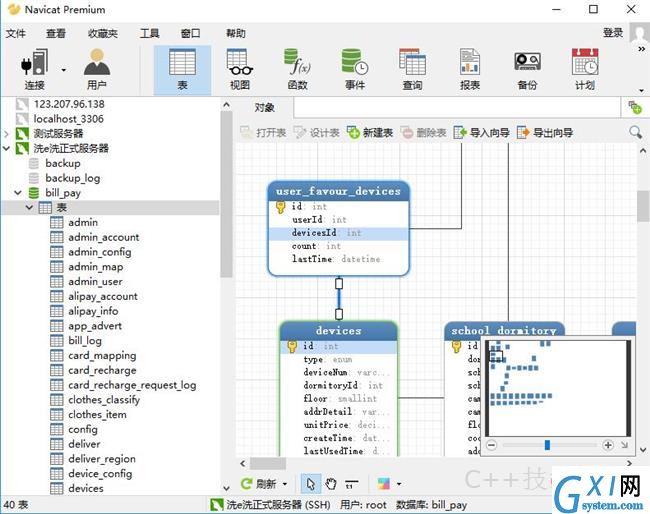Image resolution: width=650 pixels, height=514 pixels.
Task: Click the navigator overview thumbnail
Action: click(558, 388)
